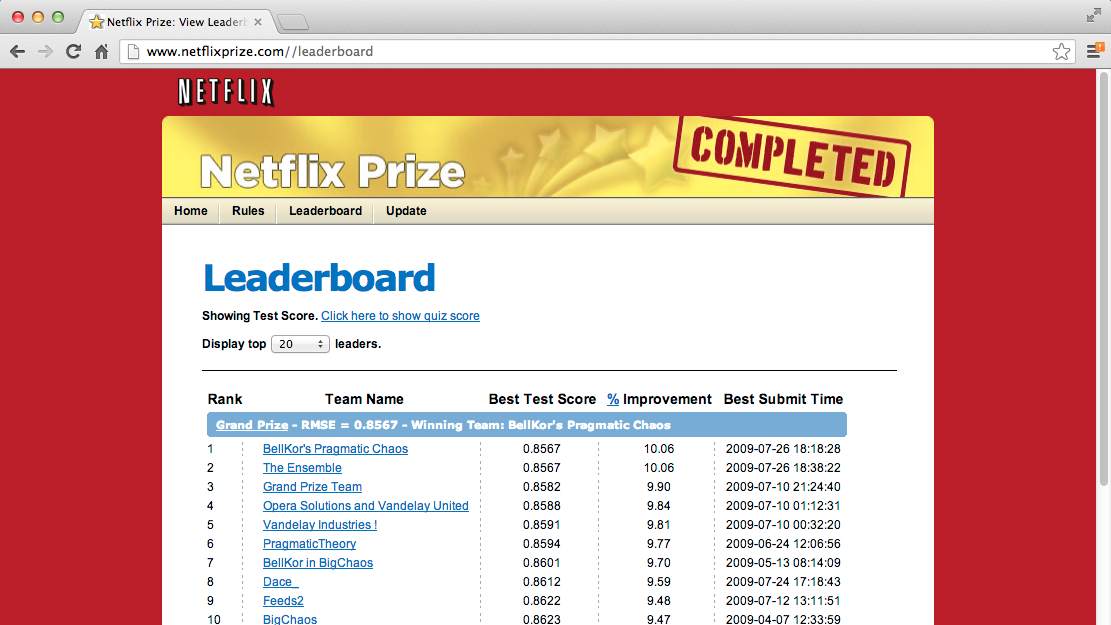The image size is (1111, 625).
Task: Open PragmaticTheory team link
Action: (310, 544)
